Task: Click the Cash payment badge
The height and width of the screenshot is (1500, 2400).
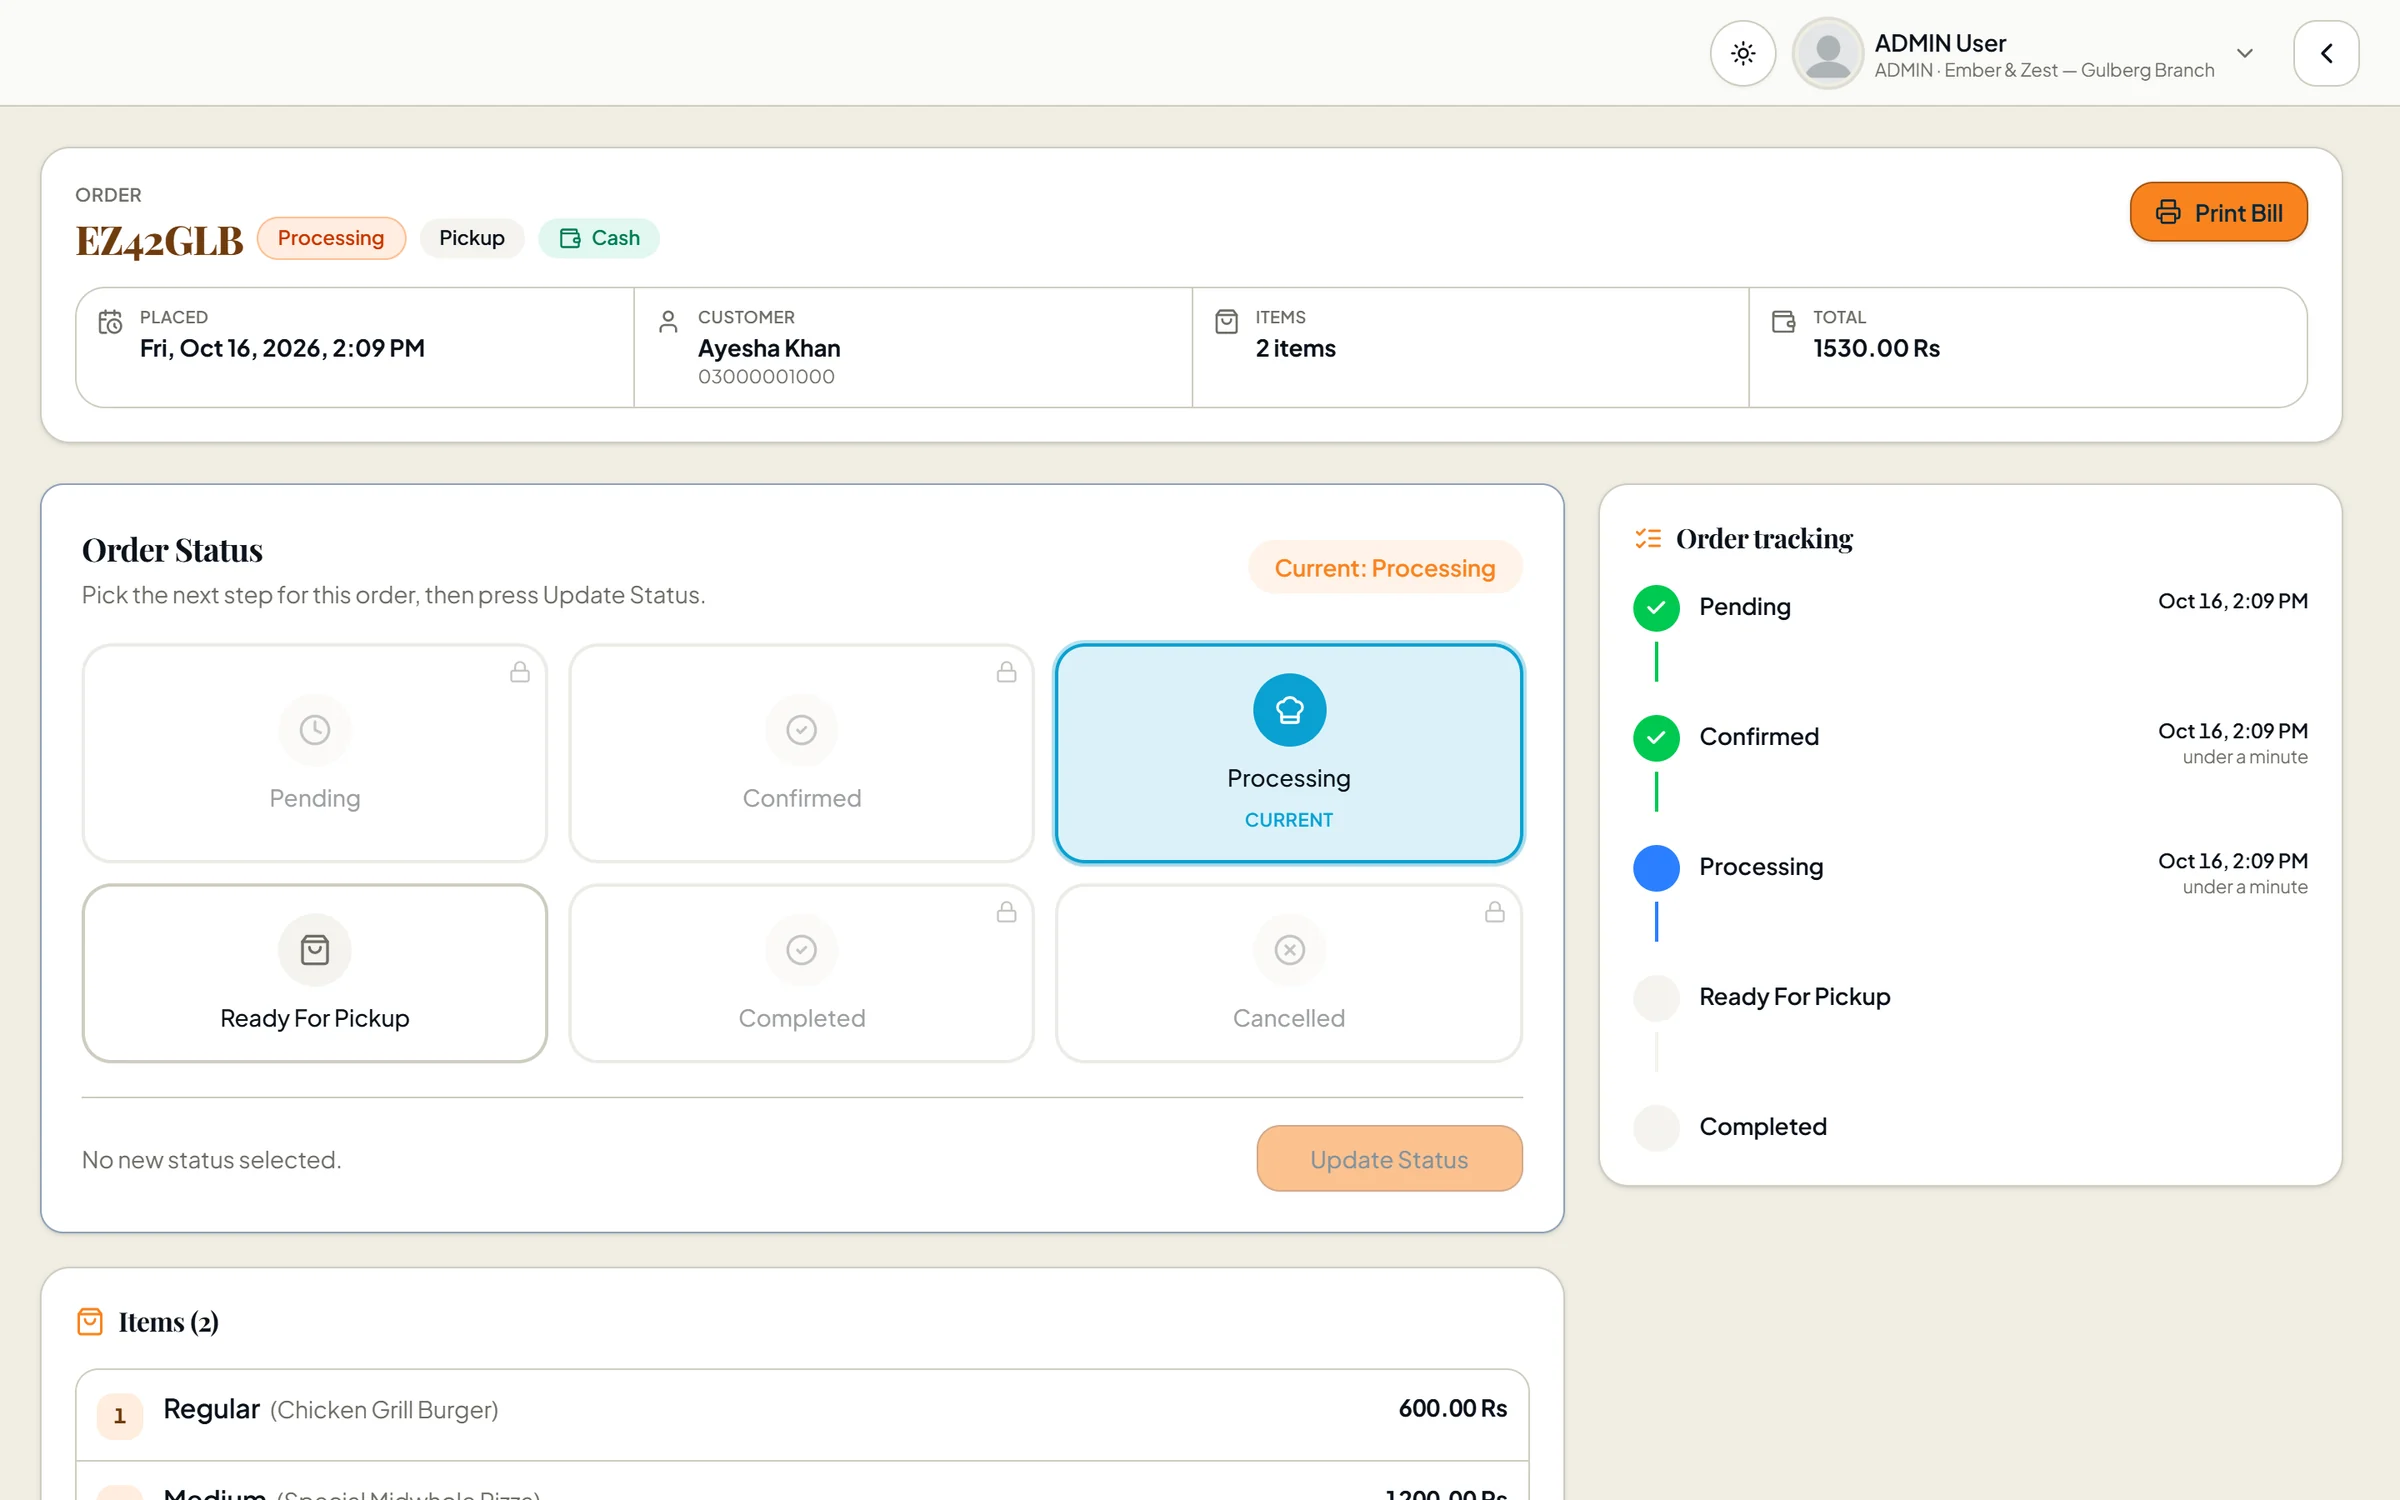Action: [599, 238]
